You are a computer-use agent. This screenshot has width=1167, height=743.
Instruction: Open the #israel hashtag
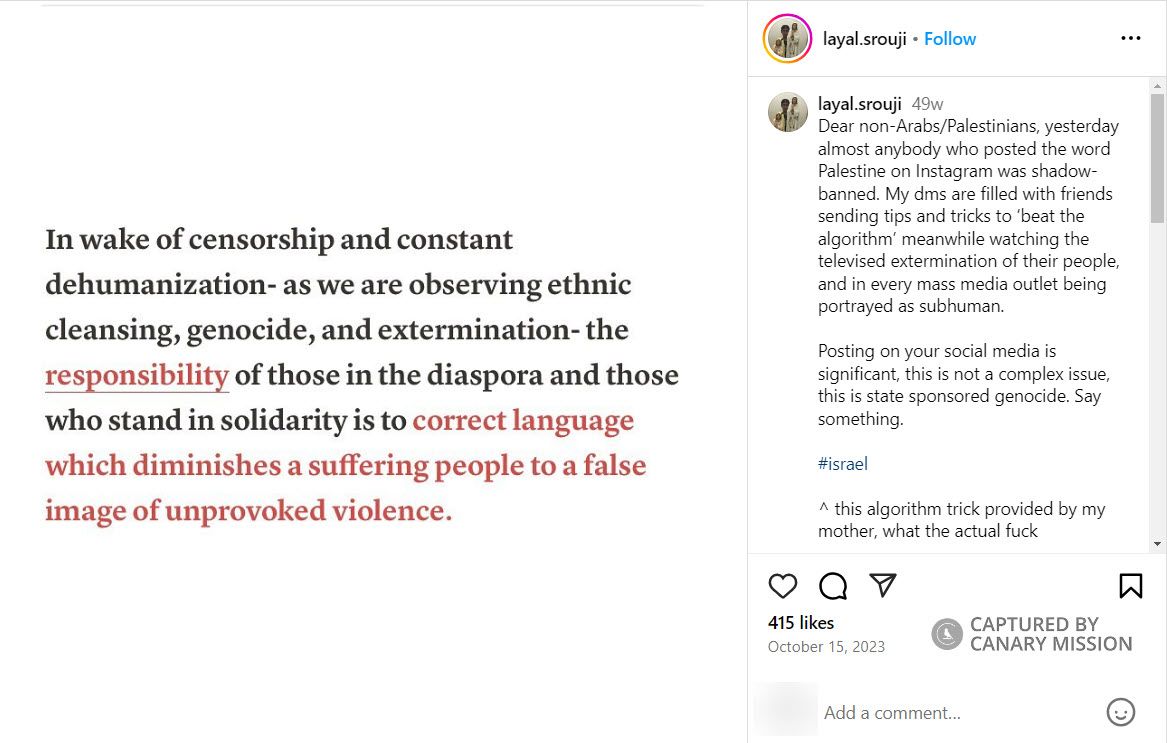[x=843, y=464]
